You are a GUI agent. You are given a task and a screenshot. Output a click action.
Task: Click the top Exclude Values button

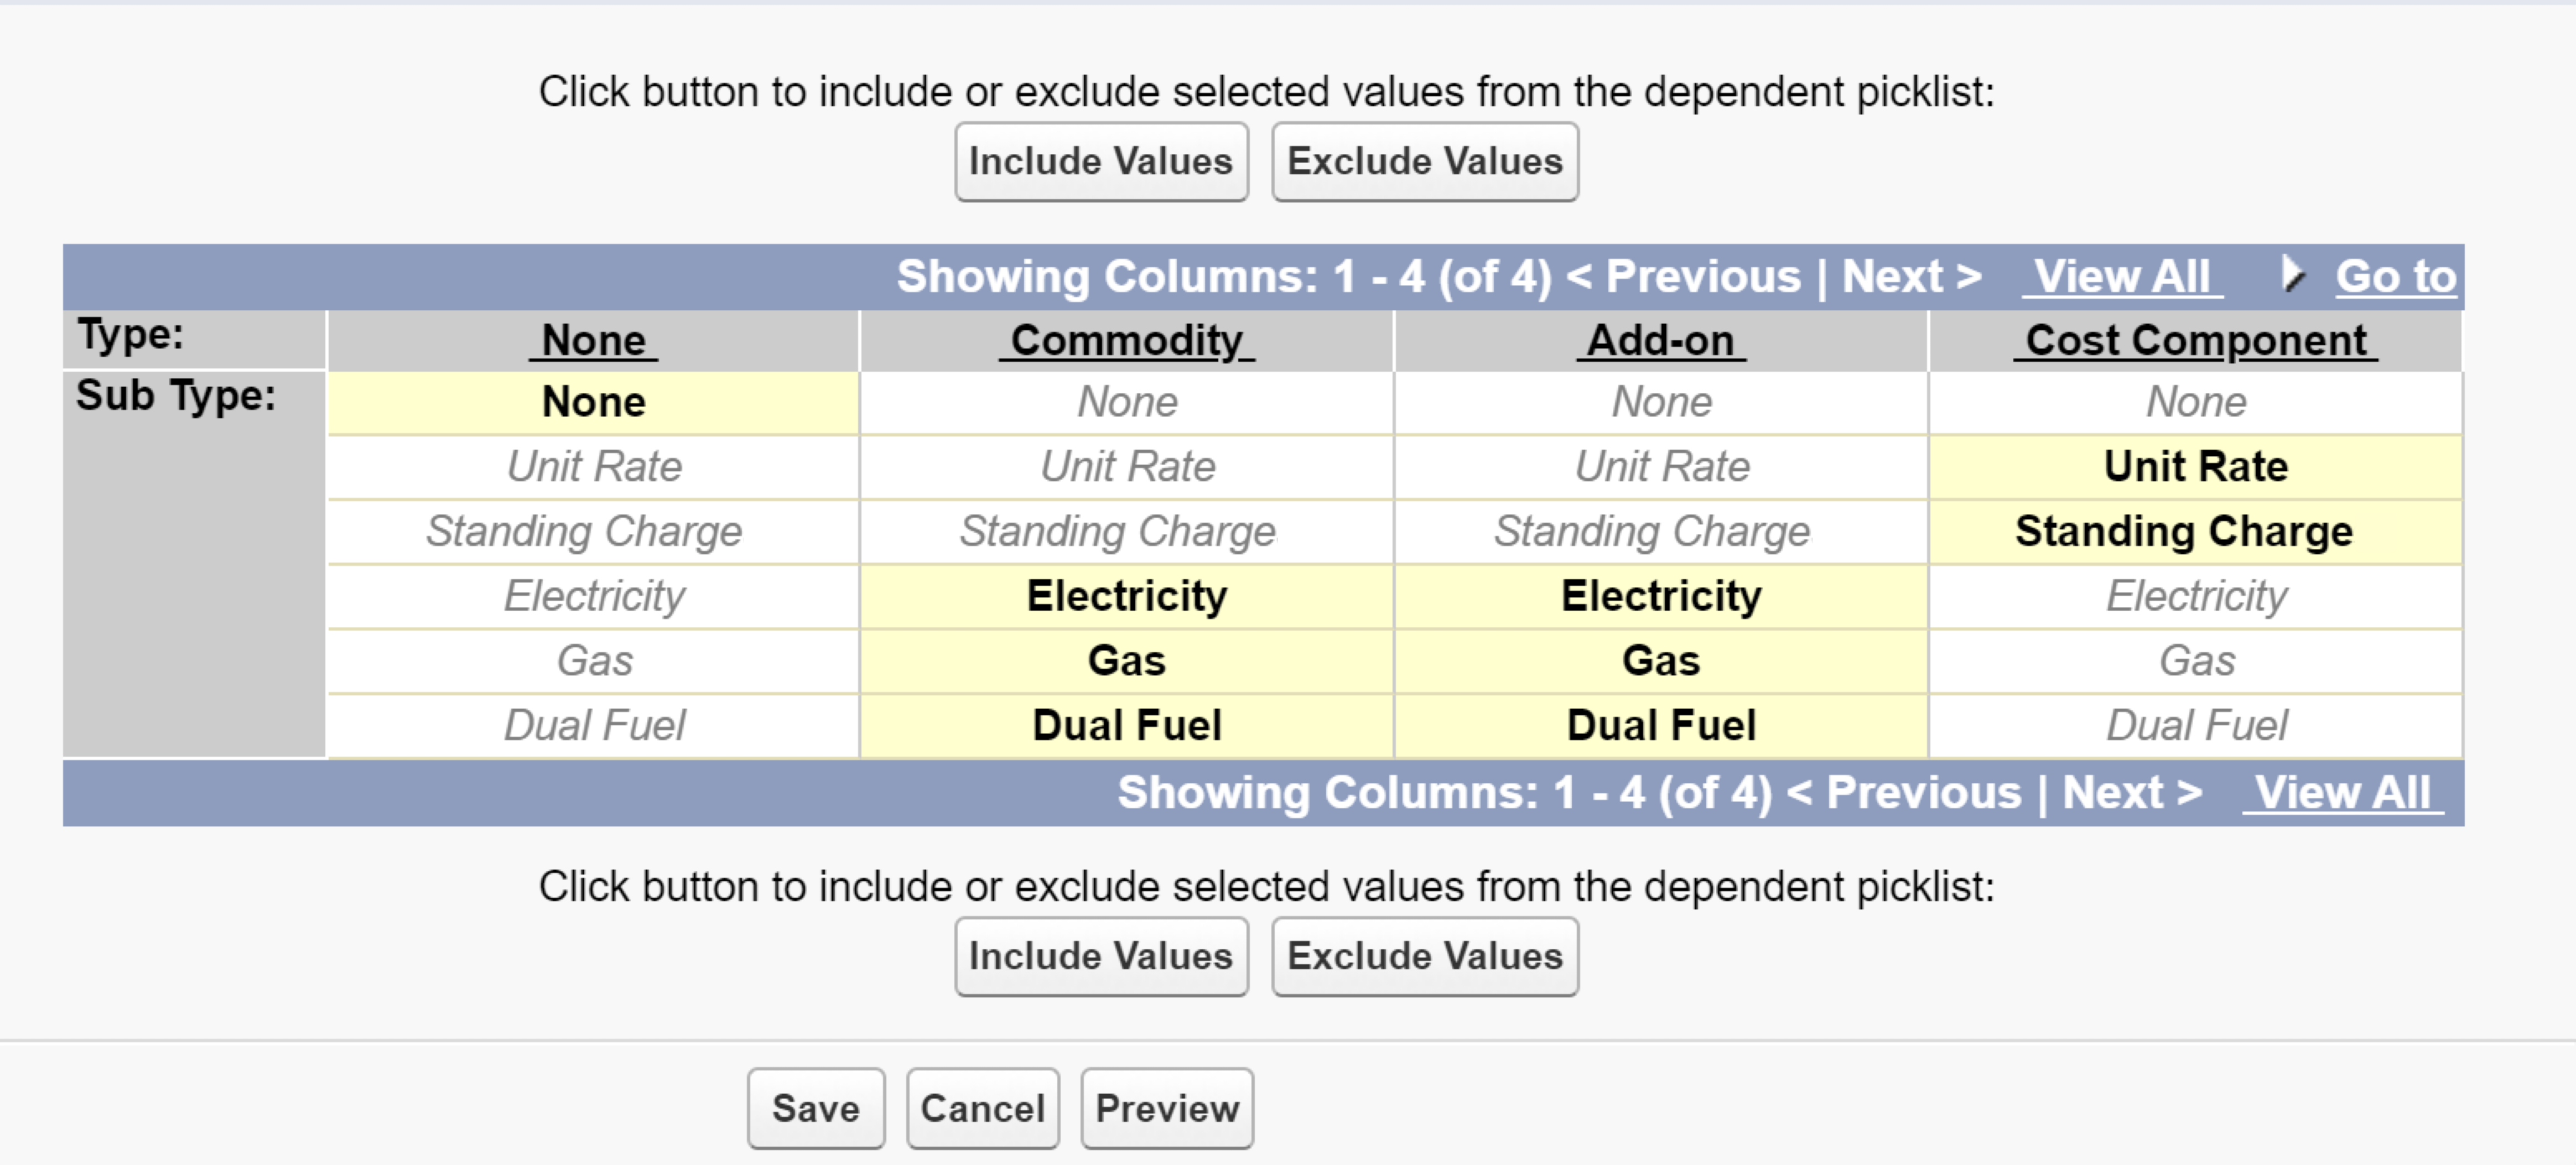[x=1425, y=162]
